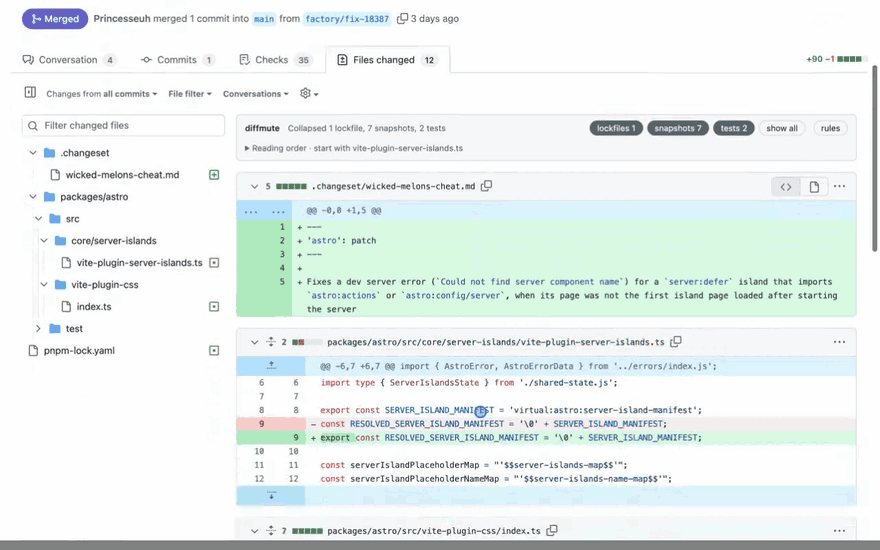Open options menu for vite-plugin-css/index.ts
880x550 pixels.
click(839, 530)
